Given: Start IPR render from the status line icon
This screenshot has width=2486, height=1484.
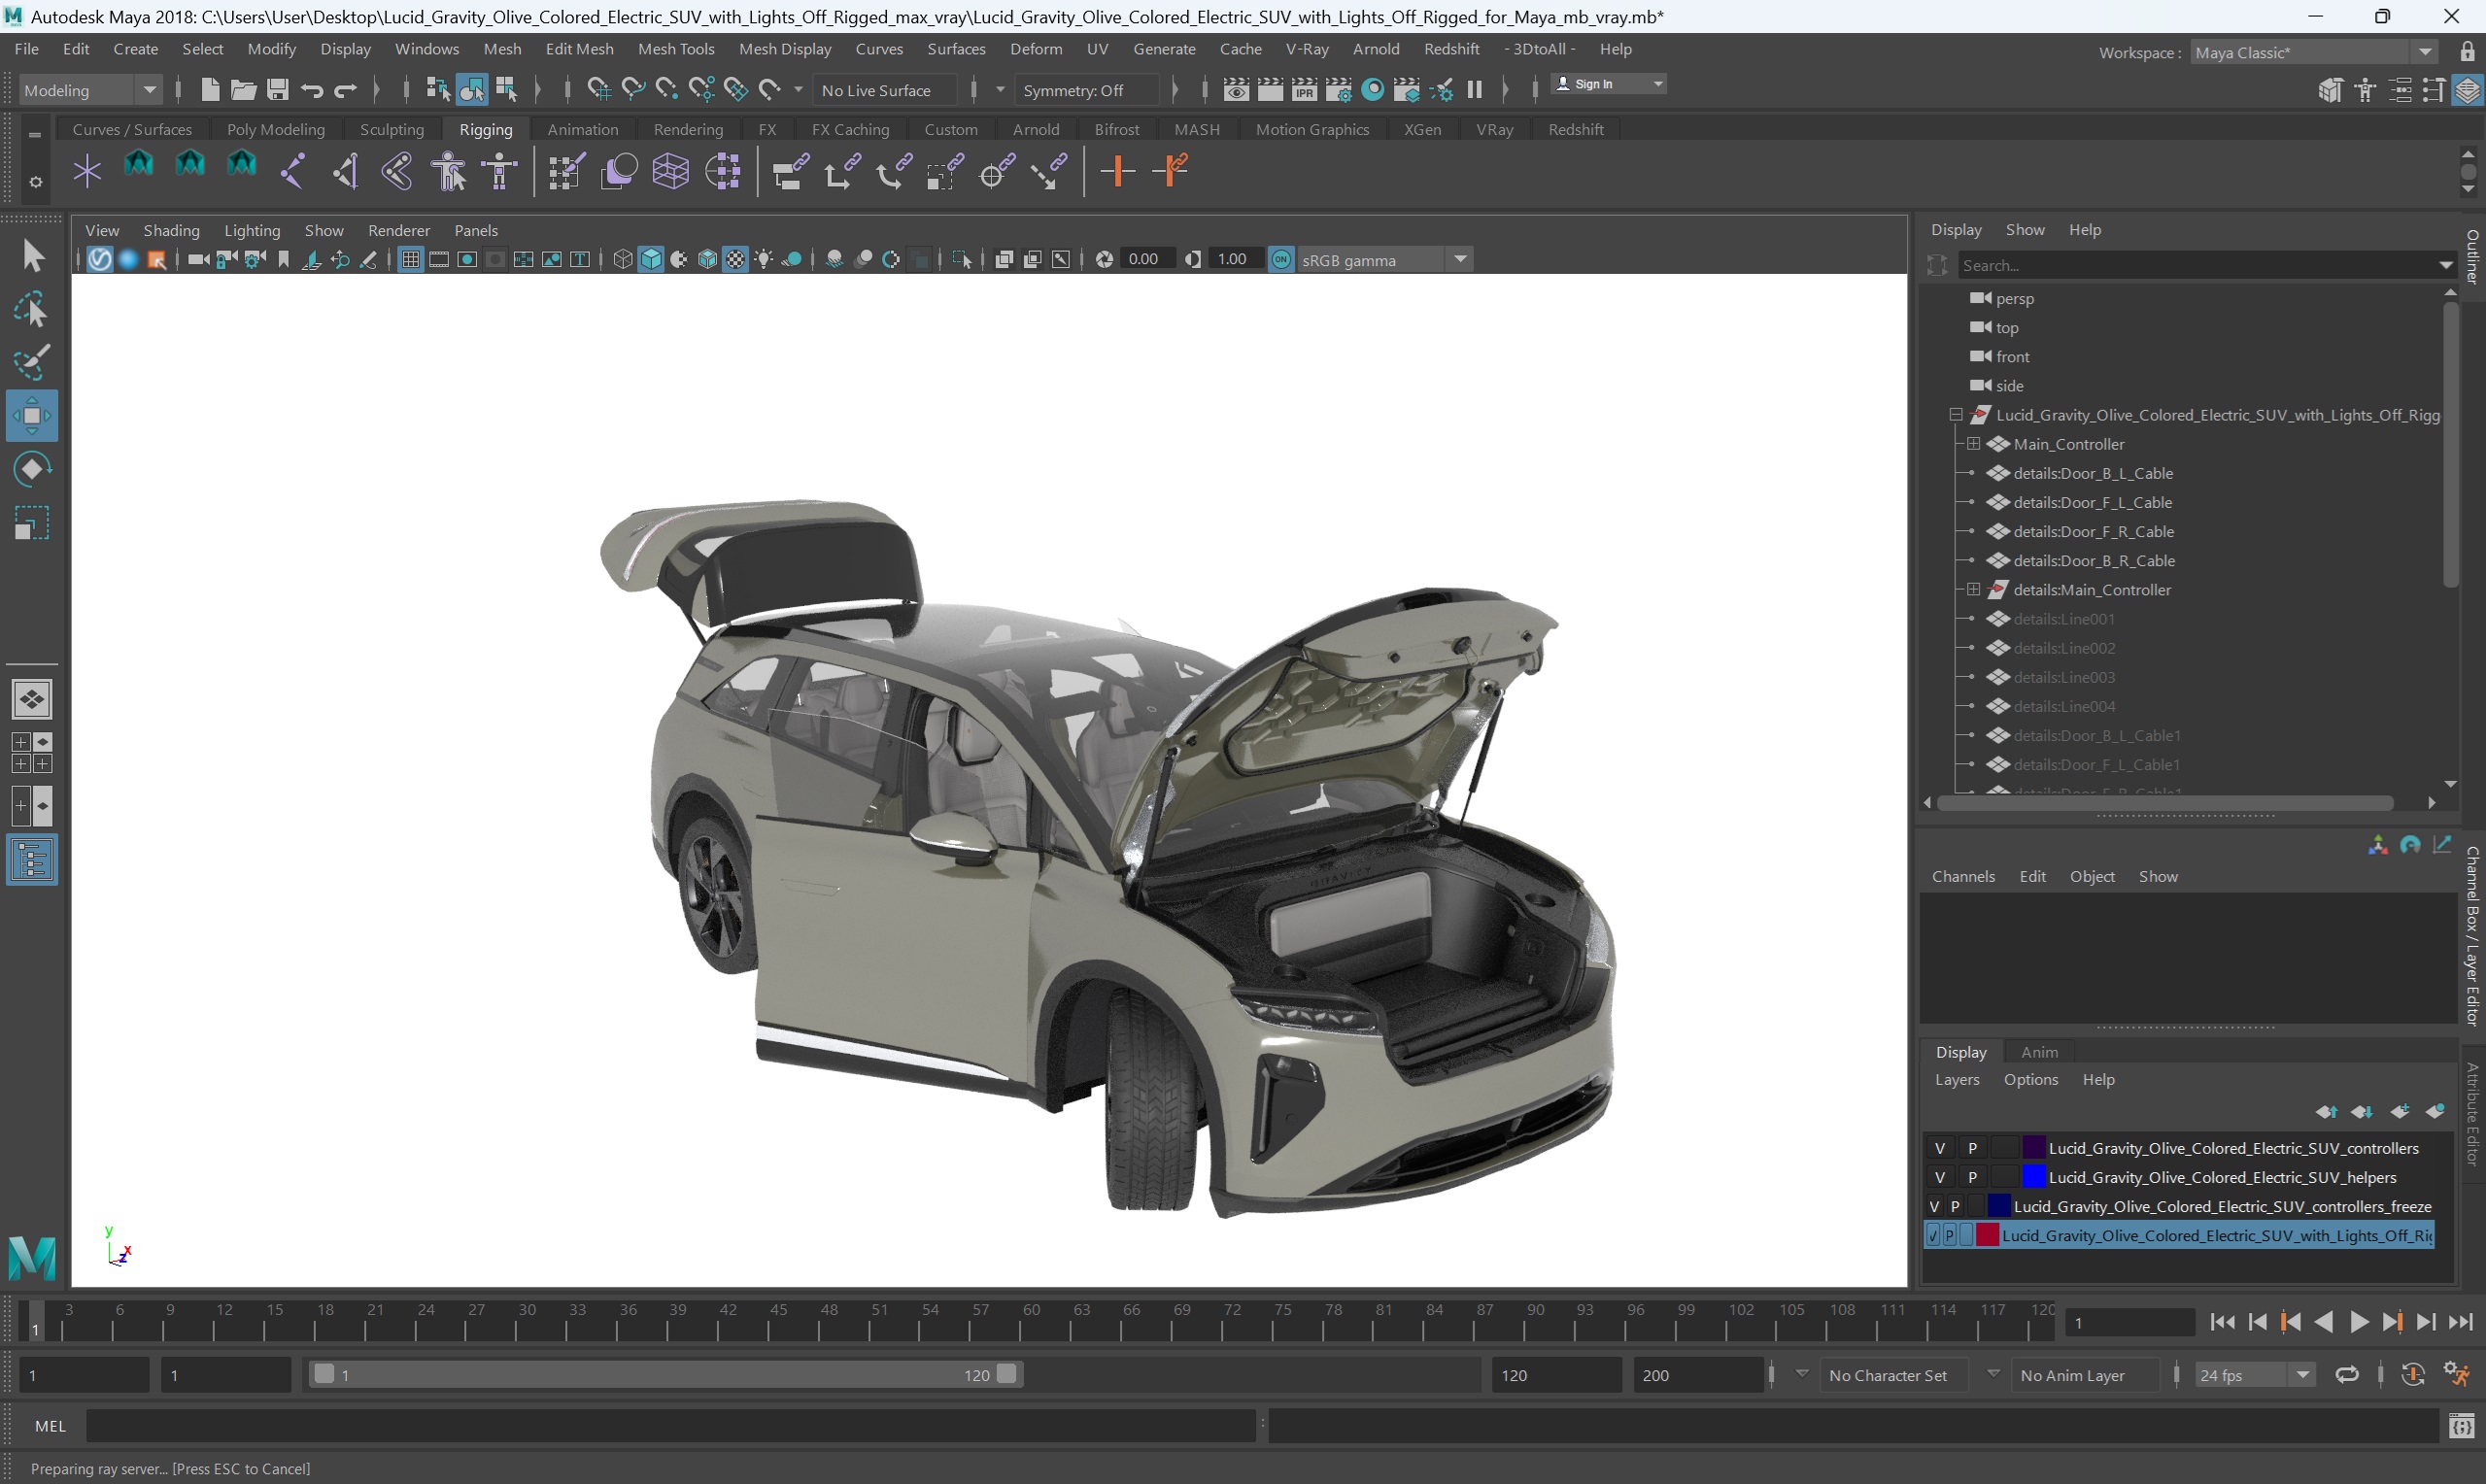Looking at the screenshot, I should tap(1304, 90).
